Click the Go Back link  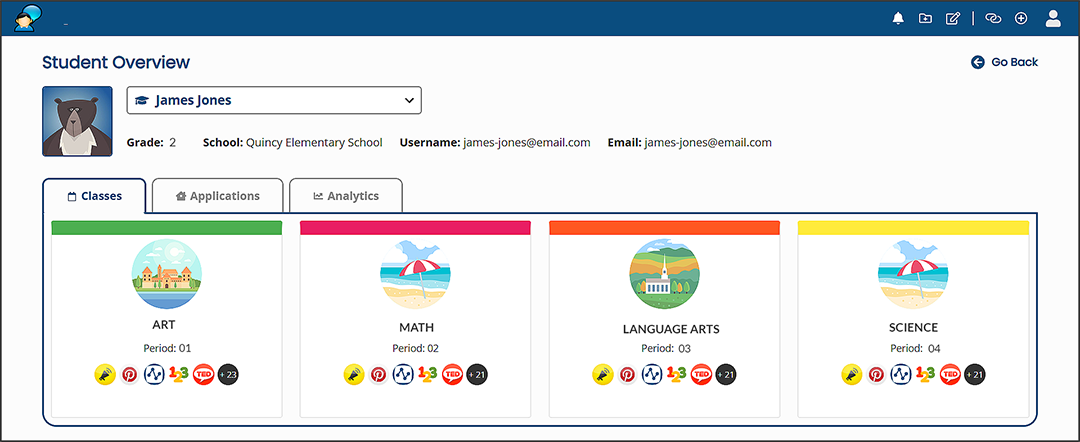coord(1004,63)
